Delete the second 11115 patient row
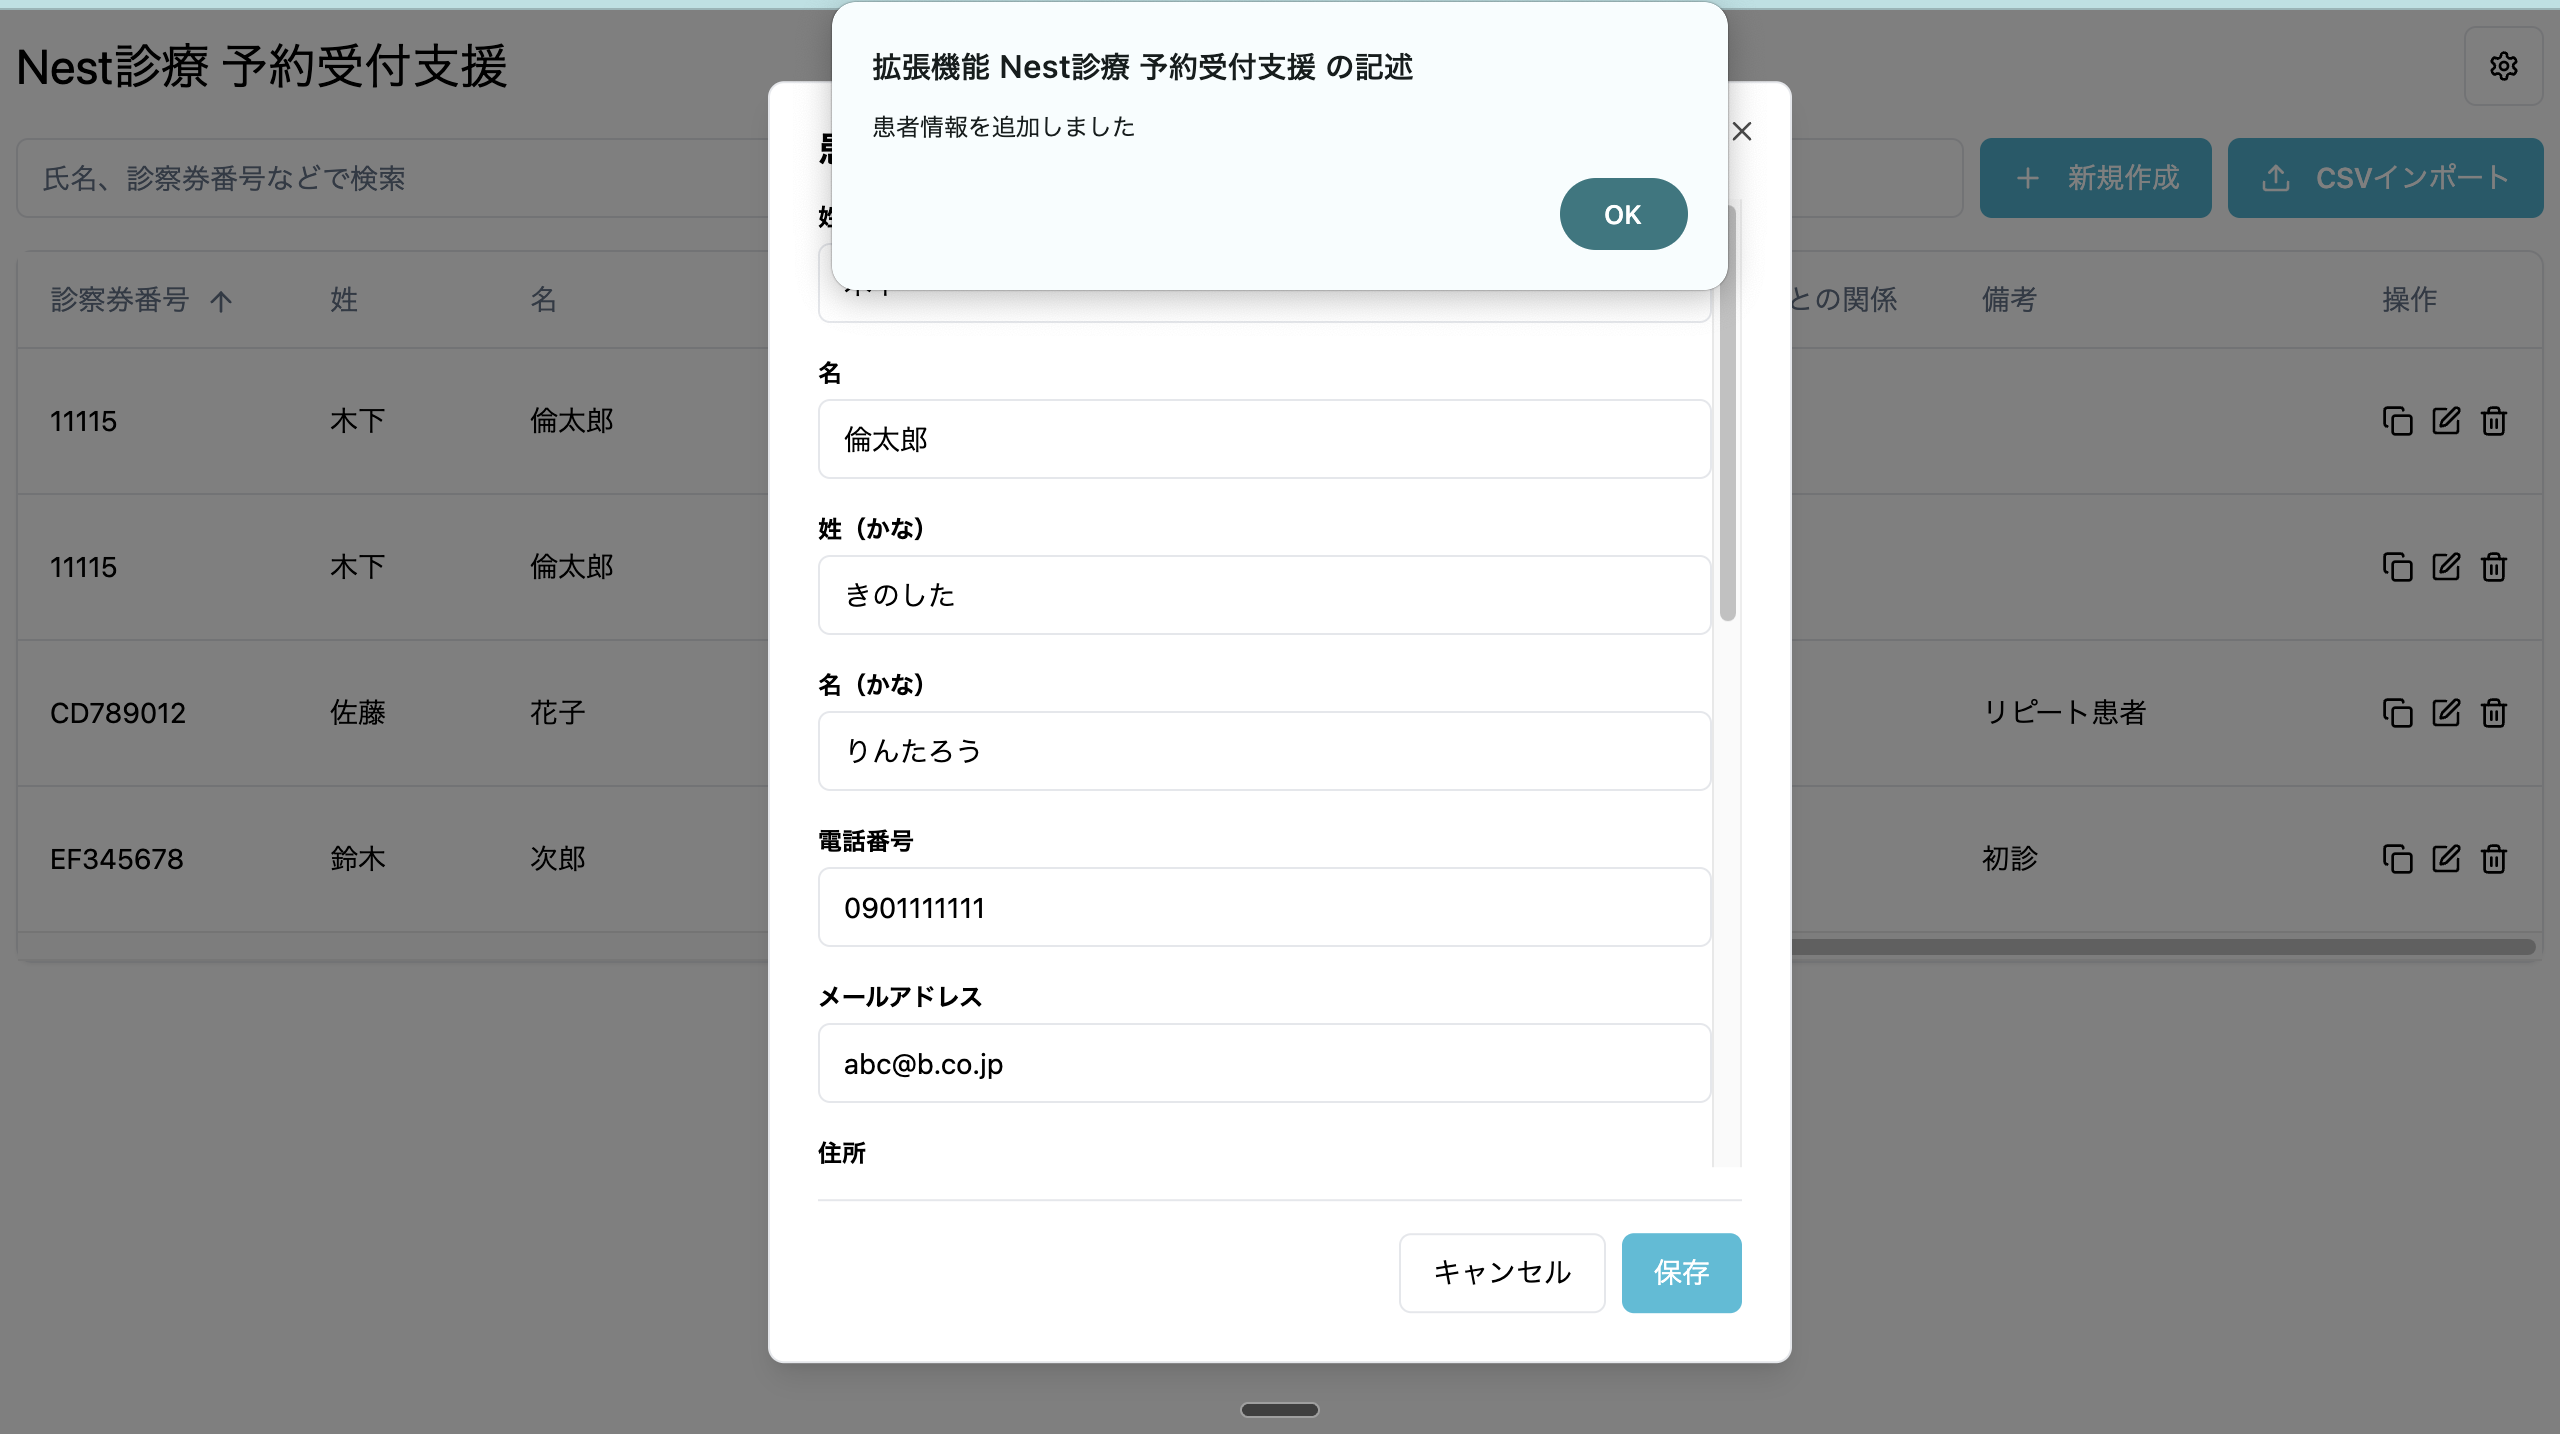This screenshot has width=2560, height=1434. click(2493, 567)
